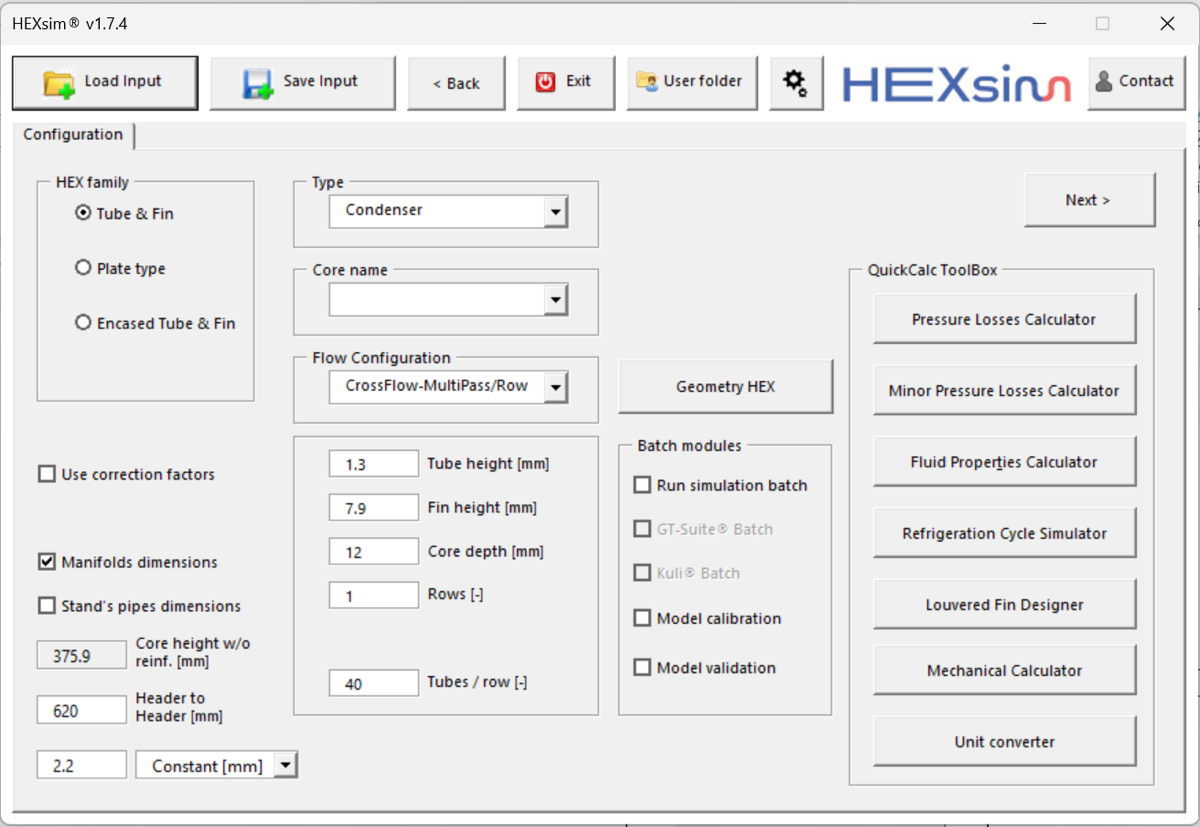1200x827 pixels.
Task: Click the Header to Header input field
Action: point(81,710)
